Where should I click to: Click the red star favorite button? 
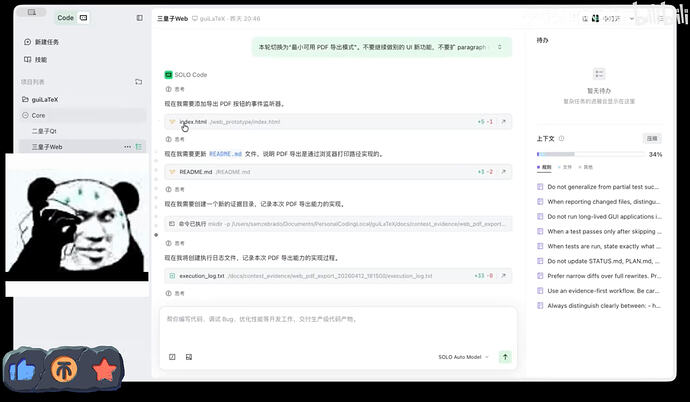[104, 369]
